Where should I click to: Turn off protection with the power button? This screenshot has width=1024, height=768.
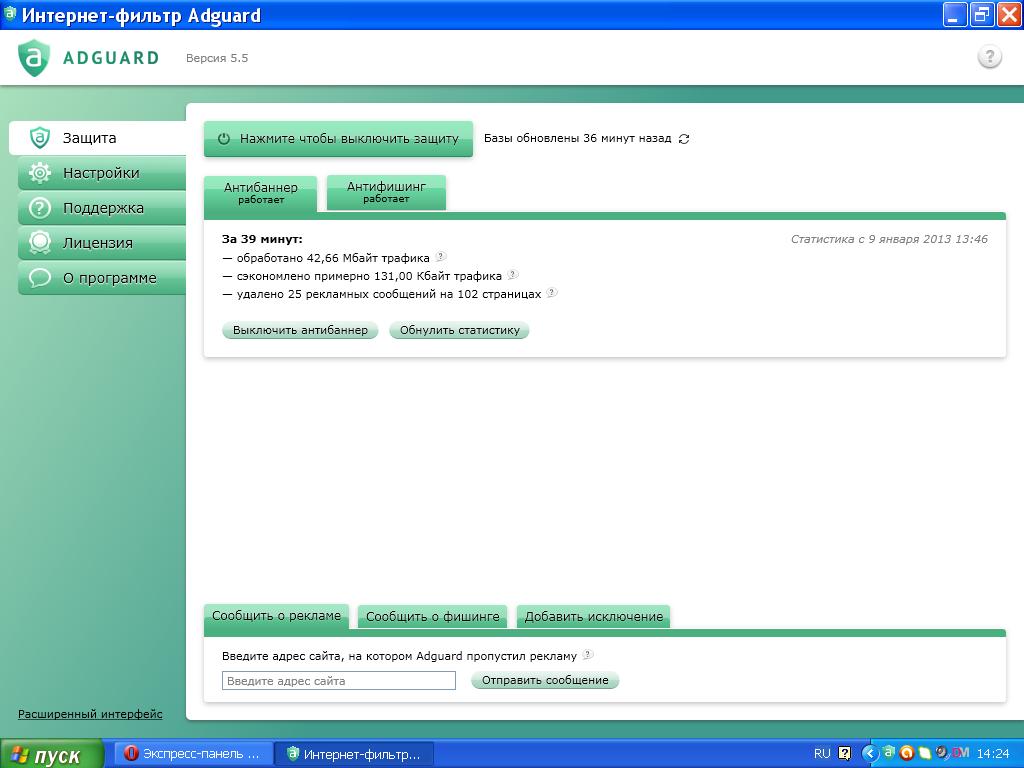pos(338,138)
